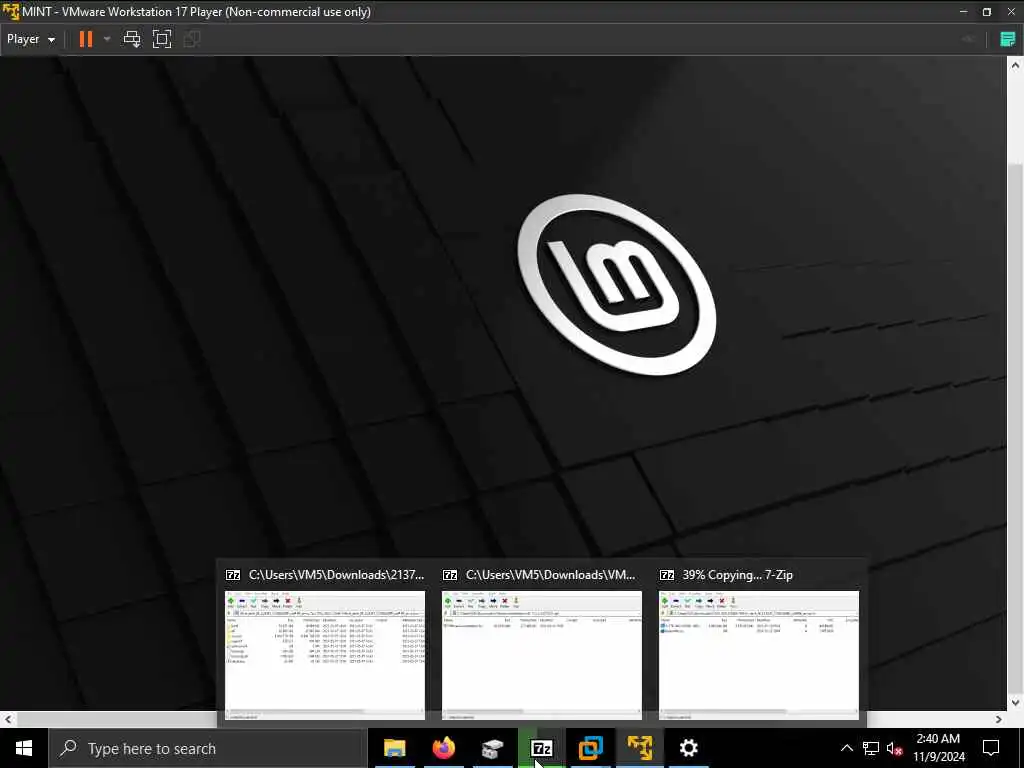Show hidden system tray icons
The image size is (1024, 768).
pyautogui.click(x=846, y=748)
